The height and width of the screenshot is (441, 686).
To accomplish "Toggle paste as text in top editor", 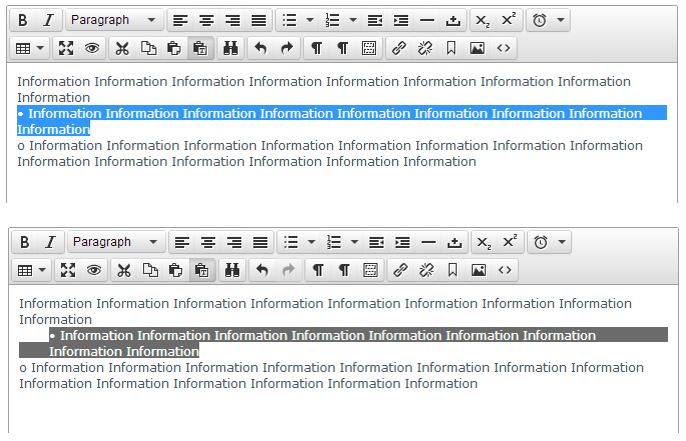I will tap(200, 48).
